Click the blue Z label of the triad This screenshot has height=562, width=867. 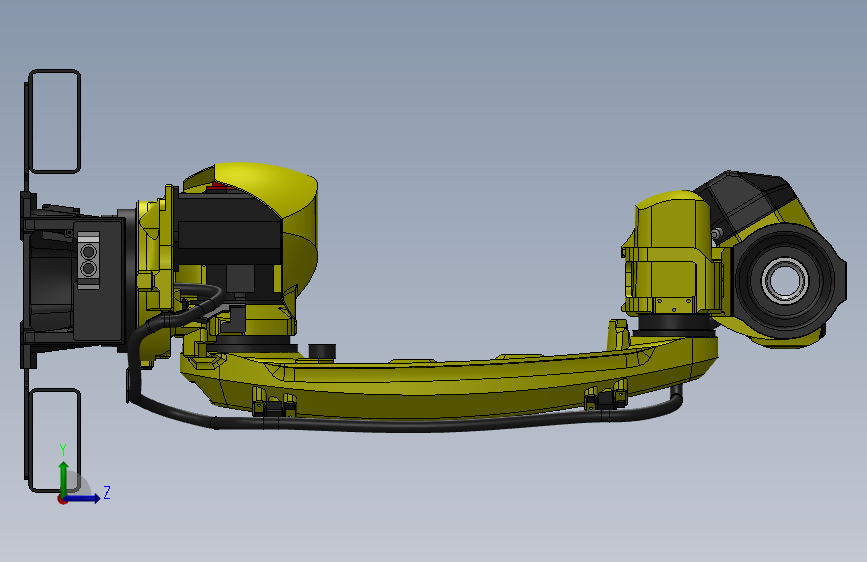coord(107,492)
